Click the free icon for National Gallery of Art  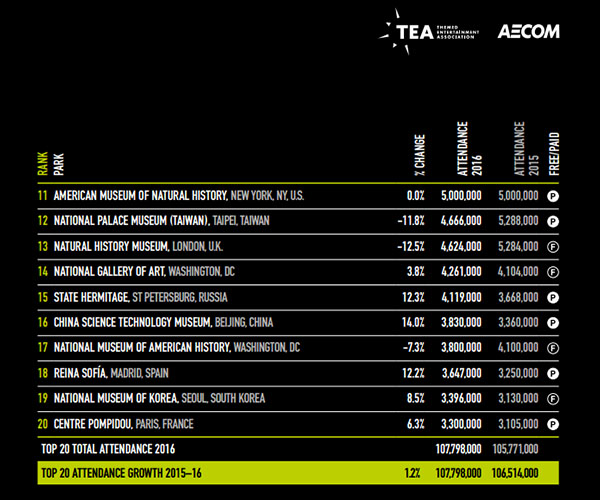click(553, 271)
